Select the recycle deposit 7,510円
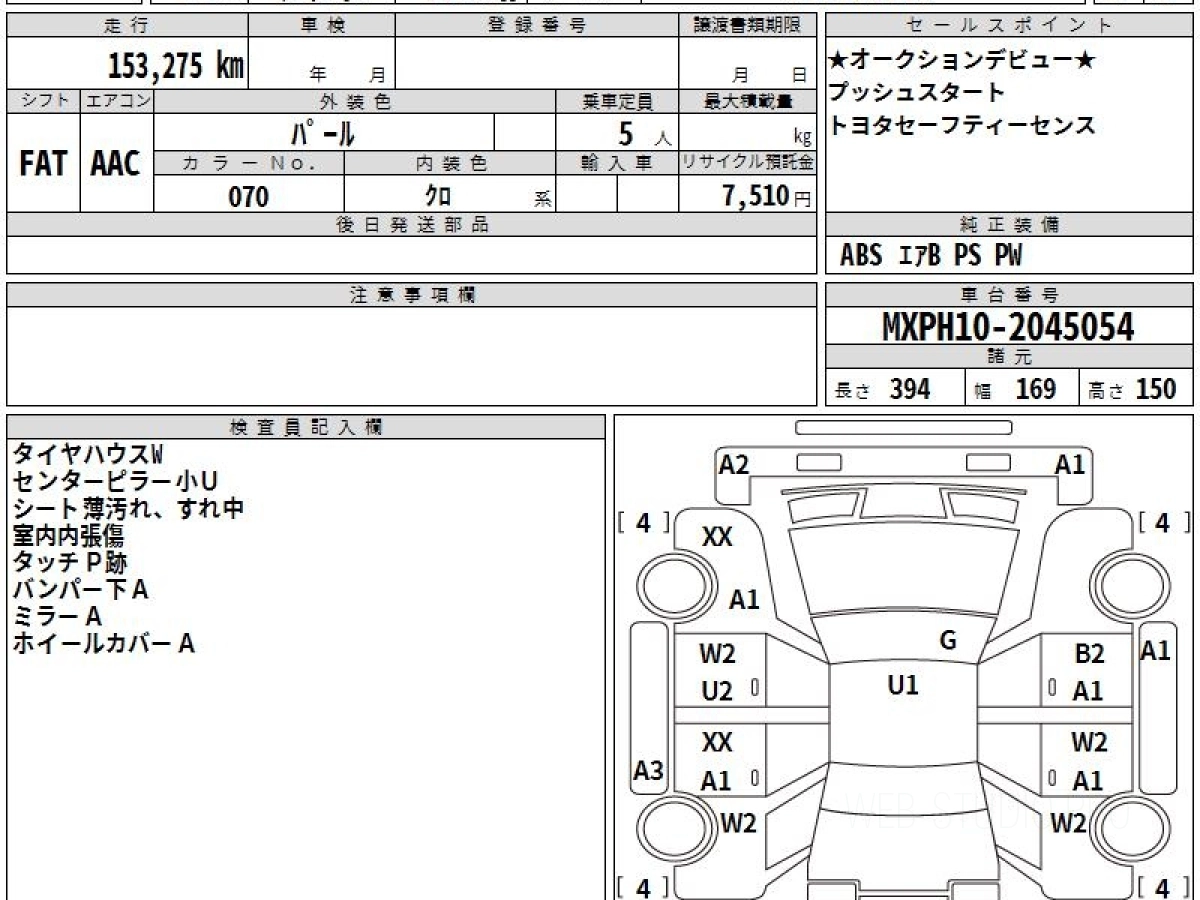 [x=767, y=196]
